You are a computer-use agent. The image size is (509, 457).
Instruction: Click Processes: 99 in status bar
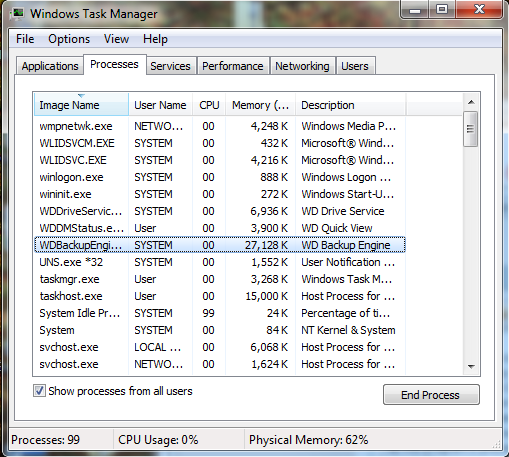point(45,440)
